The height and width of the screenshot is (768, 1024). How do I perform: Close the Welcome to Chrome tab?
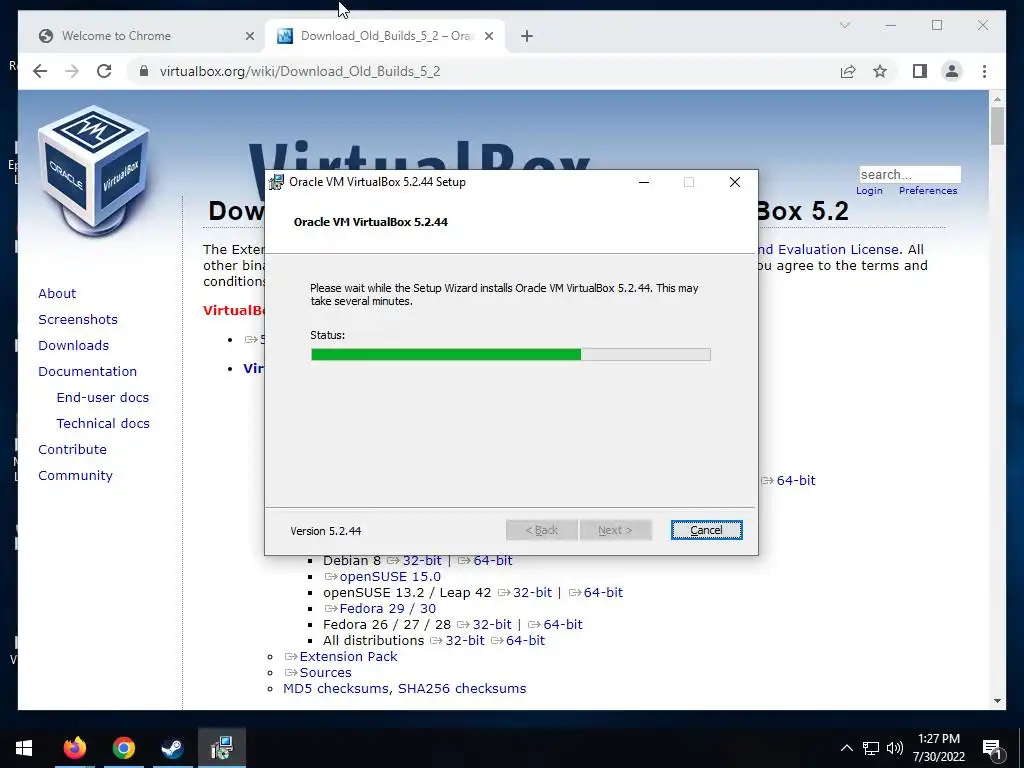249,36
